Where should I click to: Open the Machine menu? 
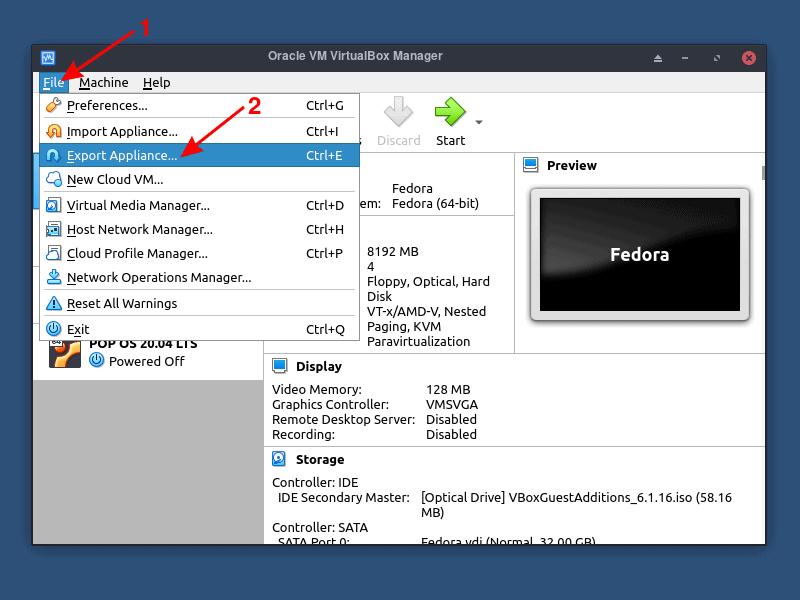[x=103, y=82]
